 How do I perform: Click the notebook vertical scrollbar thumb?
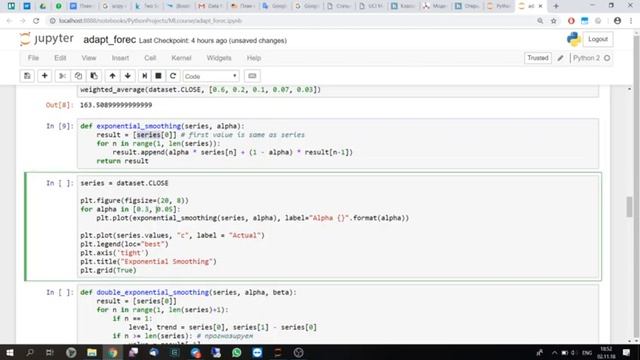[x=629, y=207]
